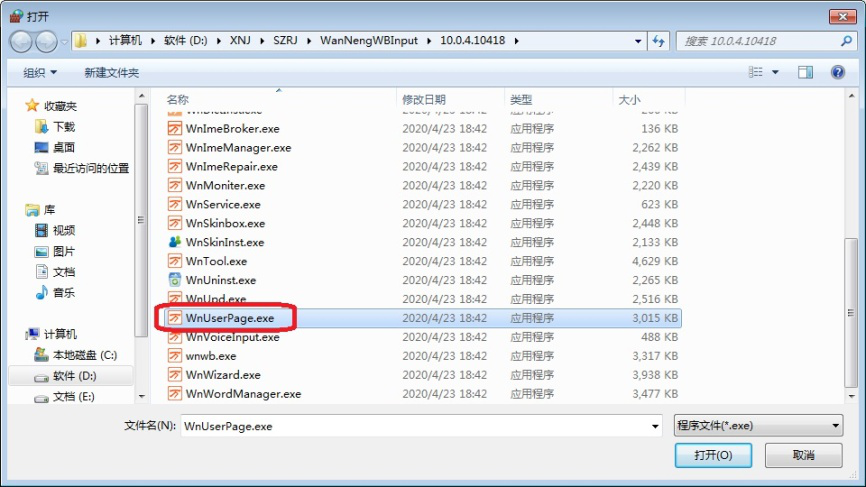The width and height of the screenshot is (866, 487).
Task: Click the navigation pane scrollbar thumb
Action: [x=141, y=220]
